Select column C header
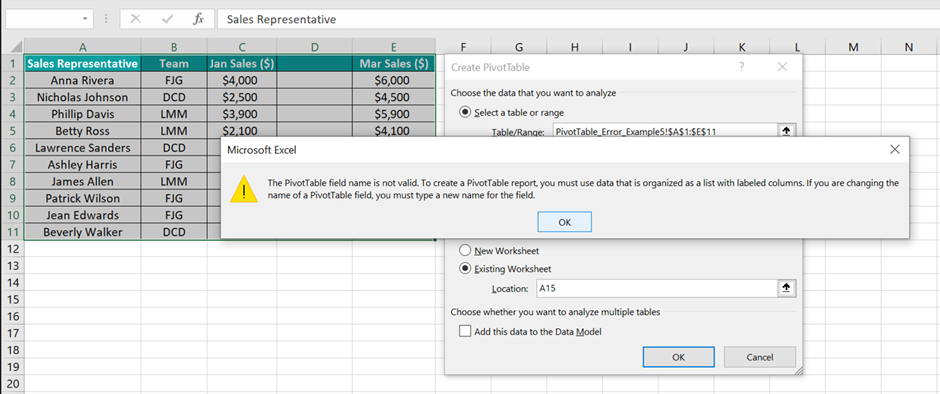The height and width of the screenshot is (394, 940). click(x=242, y=47)
